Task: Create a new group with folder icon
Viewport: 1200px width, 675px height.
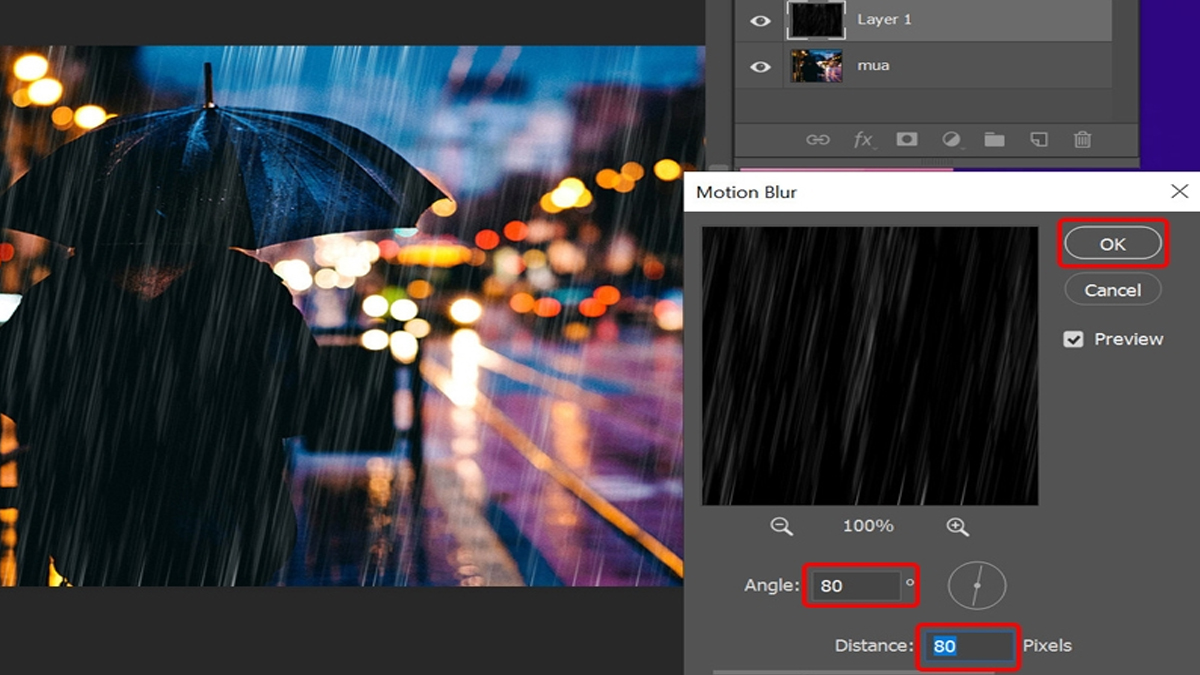Action: [994, 140]
